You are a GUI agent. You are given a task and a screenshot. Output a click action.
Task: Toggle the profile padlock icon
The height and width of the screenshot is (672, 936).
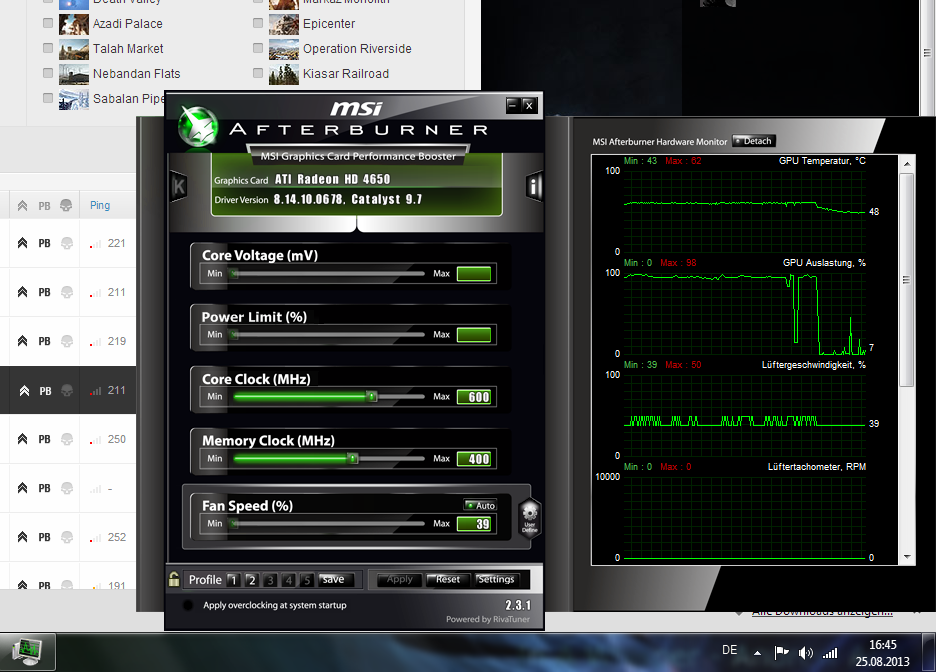tap(174, 579)
